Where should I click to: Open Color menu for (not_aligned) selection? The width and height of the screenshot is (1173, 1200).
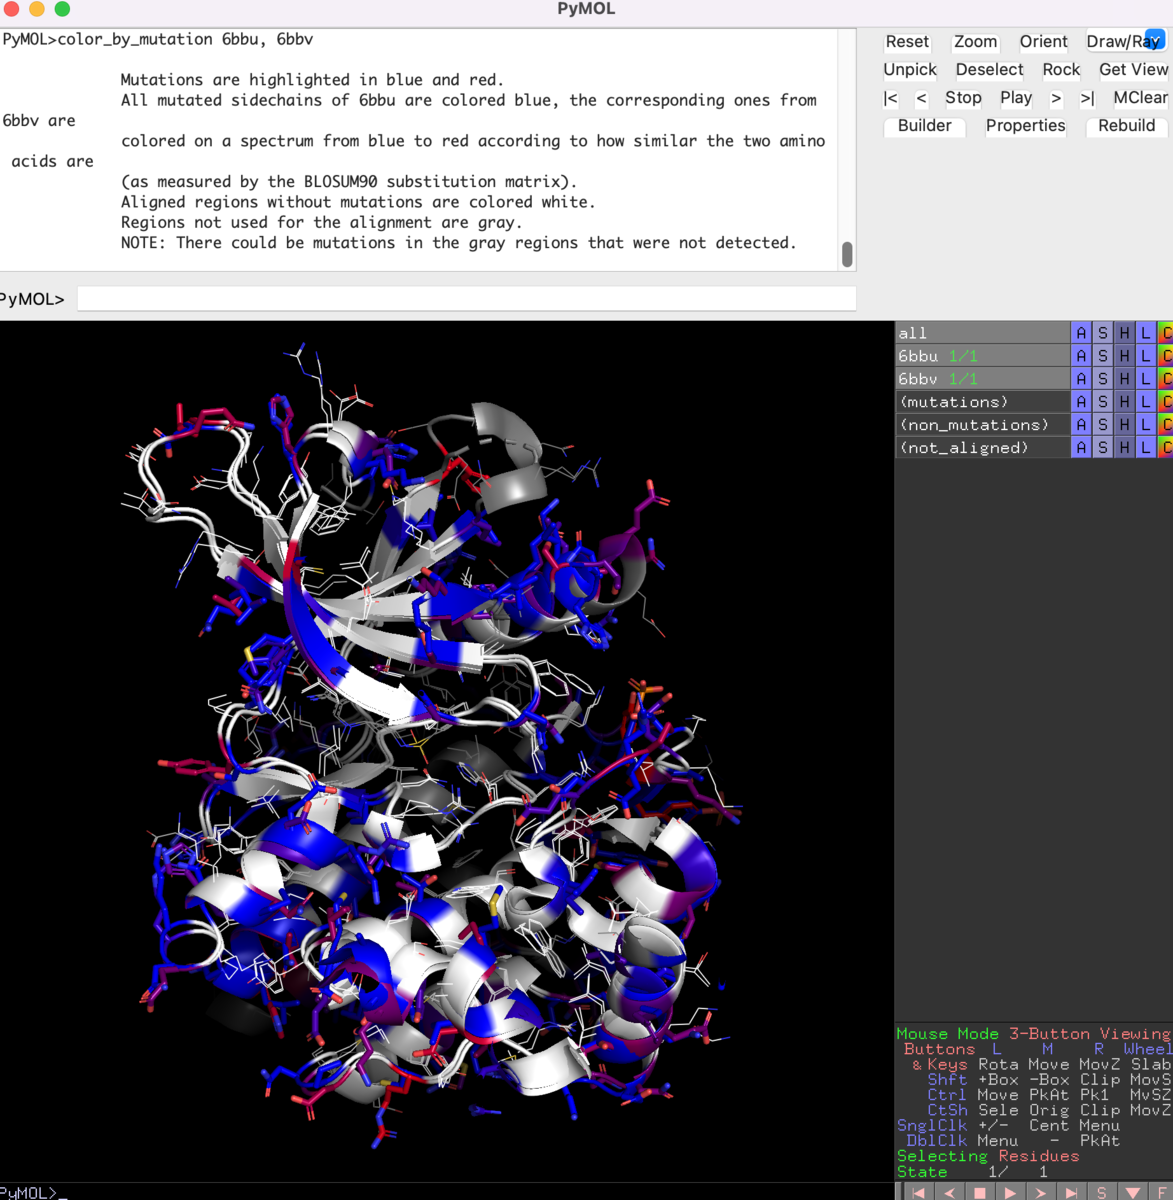click(x=1165, y=448)
